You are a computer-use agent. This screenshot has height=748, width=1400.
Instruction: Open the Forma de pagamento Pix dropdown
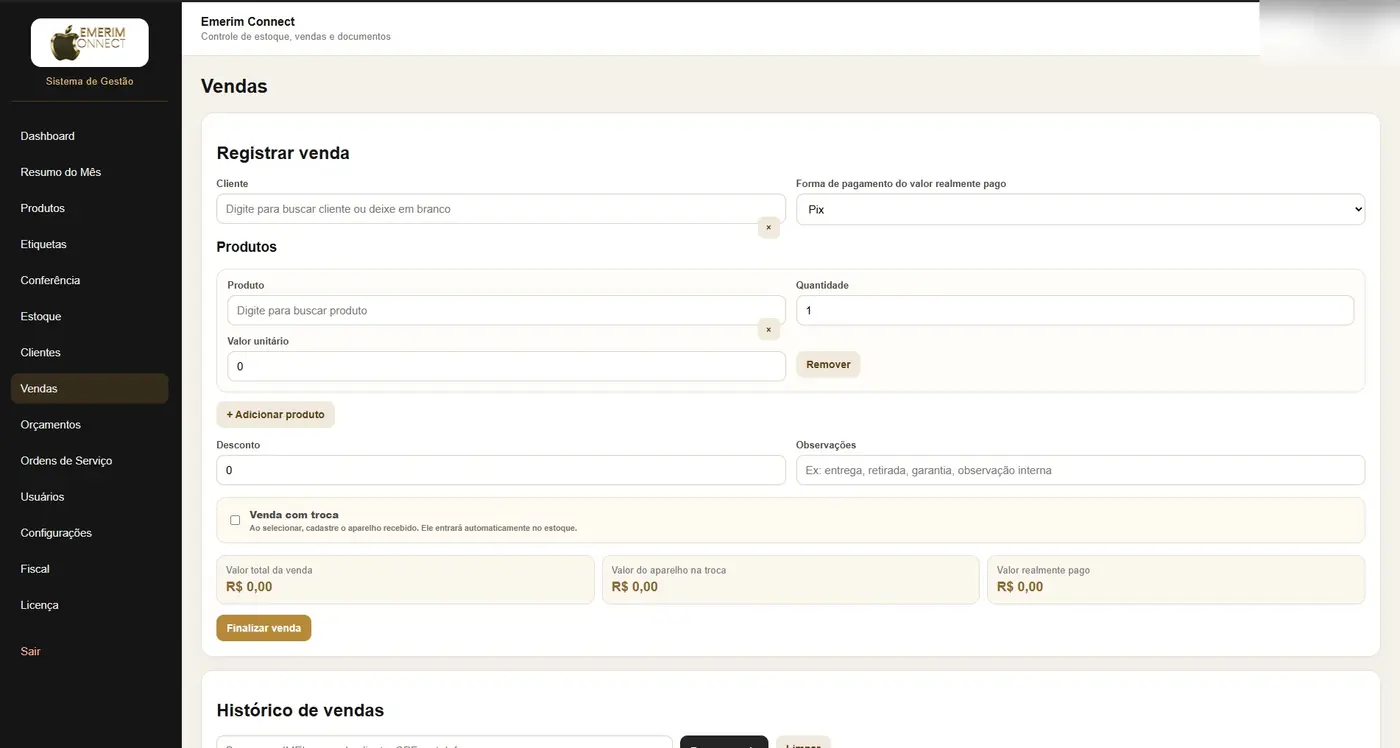1080,209
